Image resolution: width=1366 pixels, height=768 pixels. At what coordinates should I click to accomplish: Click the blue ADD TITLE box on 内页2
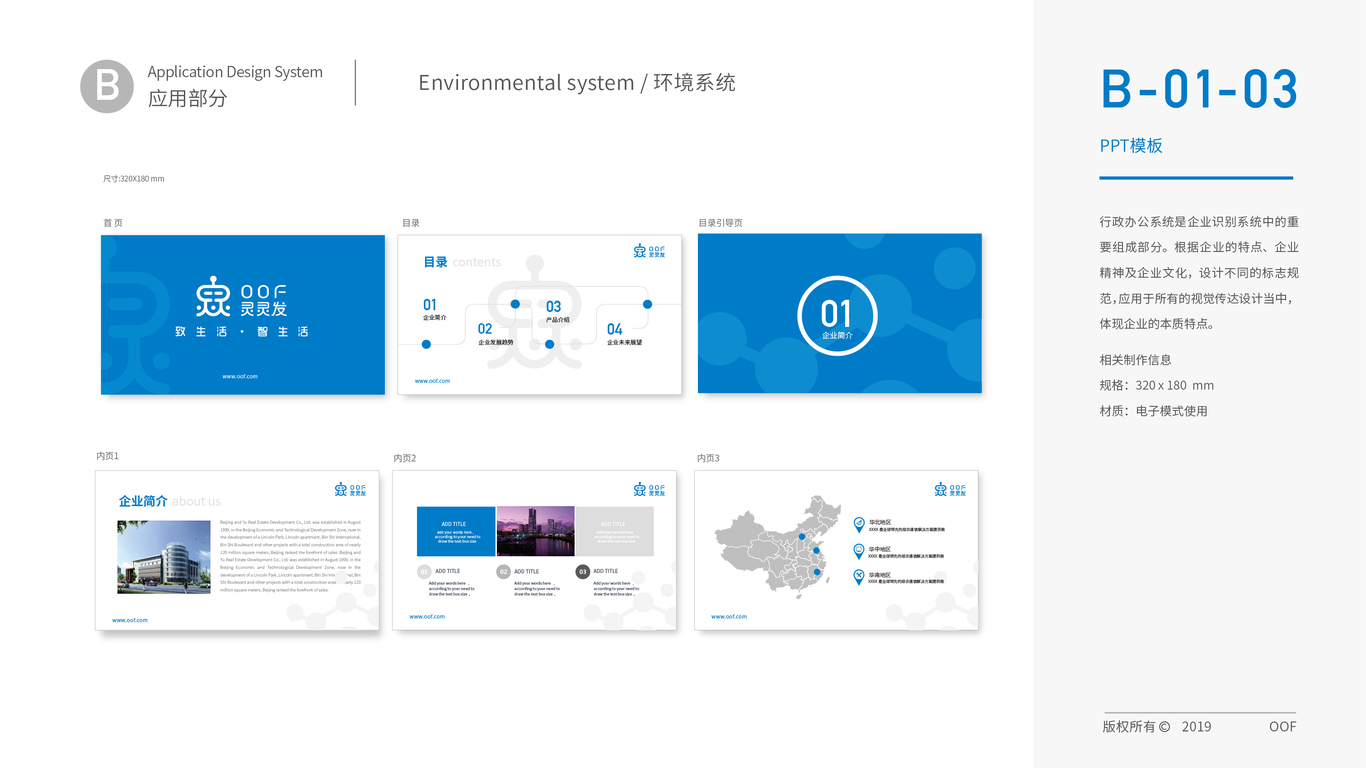(456, 531)
